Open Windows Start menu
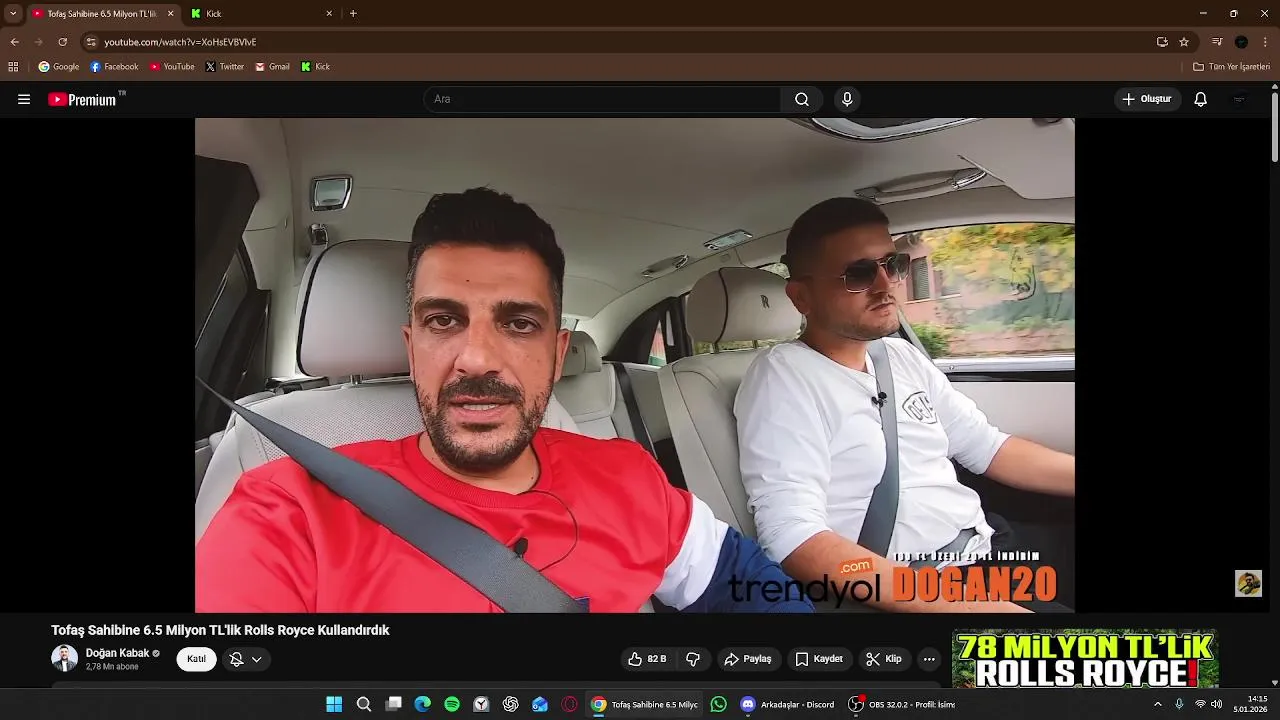This screenshot has width=1280, height=720. pos(334,704)
